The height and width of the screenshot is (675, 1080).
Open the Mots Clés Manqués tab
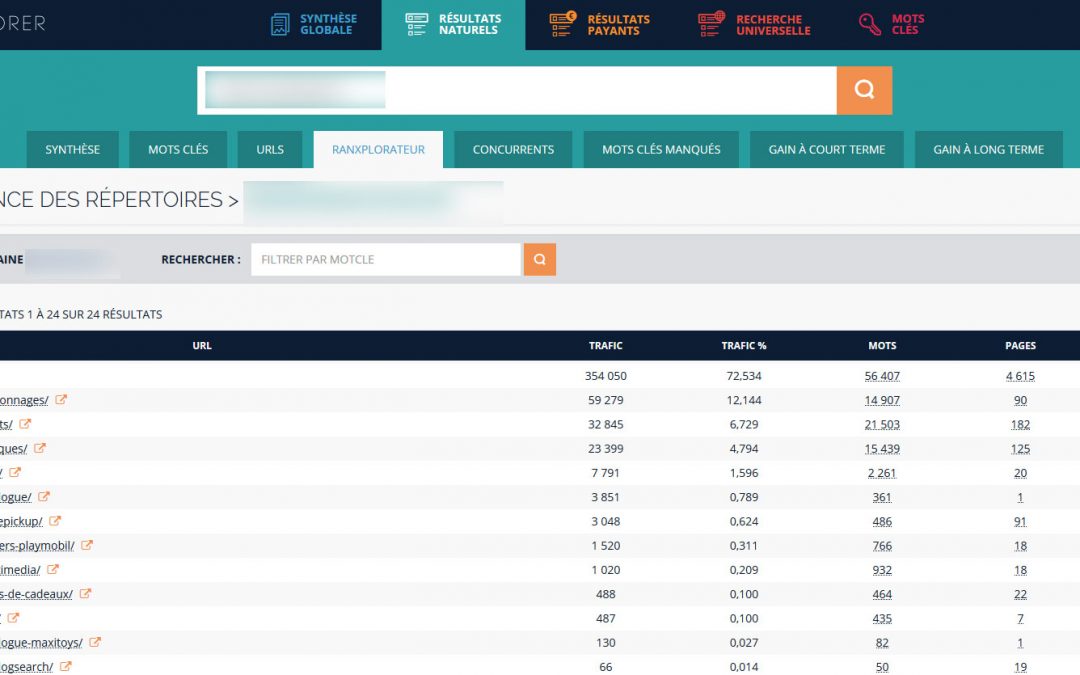[x=661, y=149]
